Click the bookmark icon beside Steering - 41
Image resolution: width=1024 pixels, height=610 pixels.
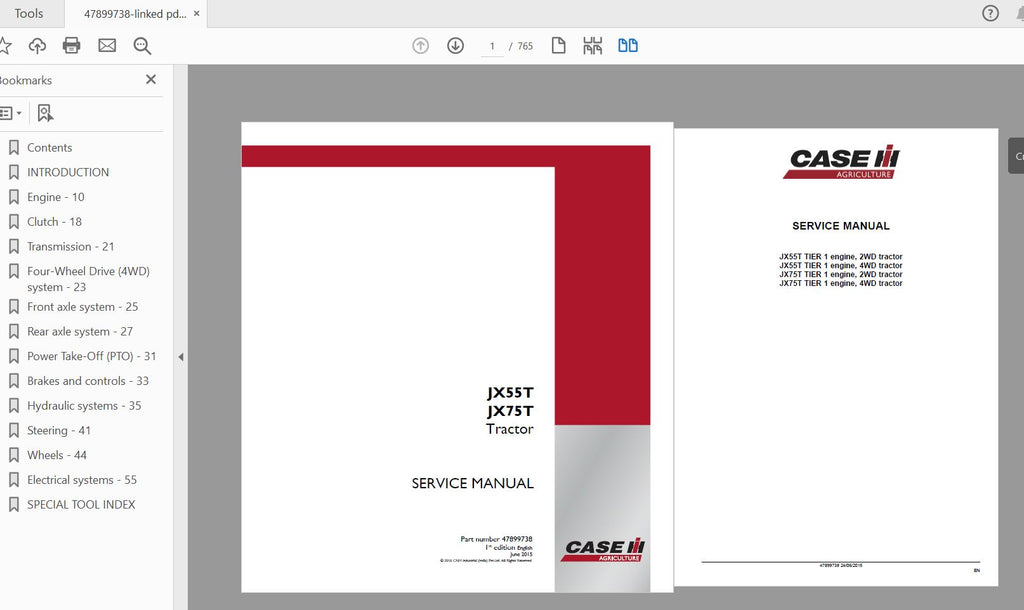click(14, 430)
